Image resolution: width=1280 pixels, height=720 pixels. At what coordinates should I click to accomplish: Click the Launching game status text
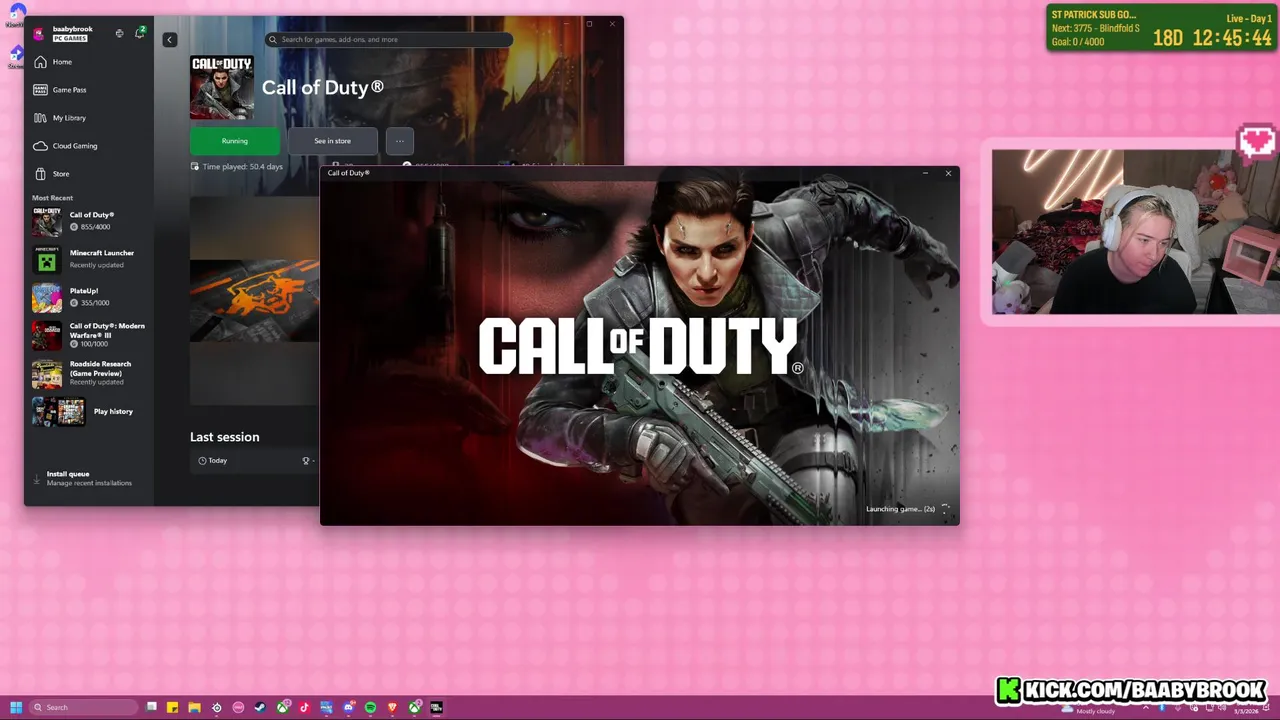point(900,509)
